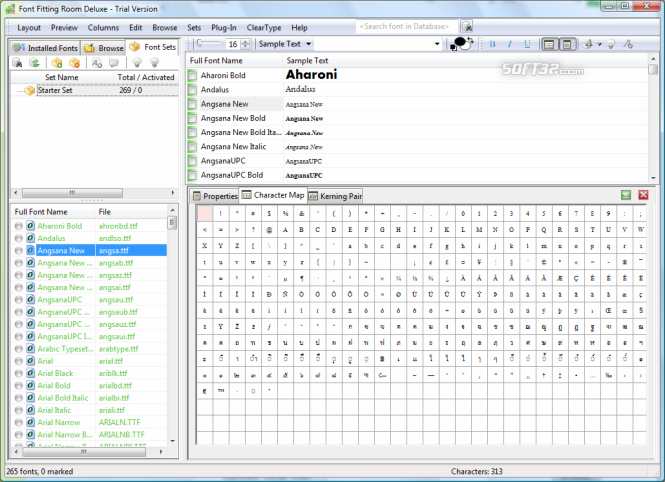This screenshot has width=665, height=482.
Task: Click the Sample Text column header
Action: [465, 61]
